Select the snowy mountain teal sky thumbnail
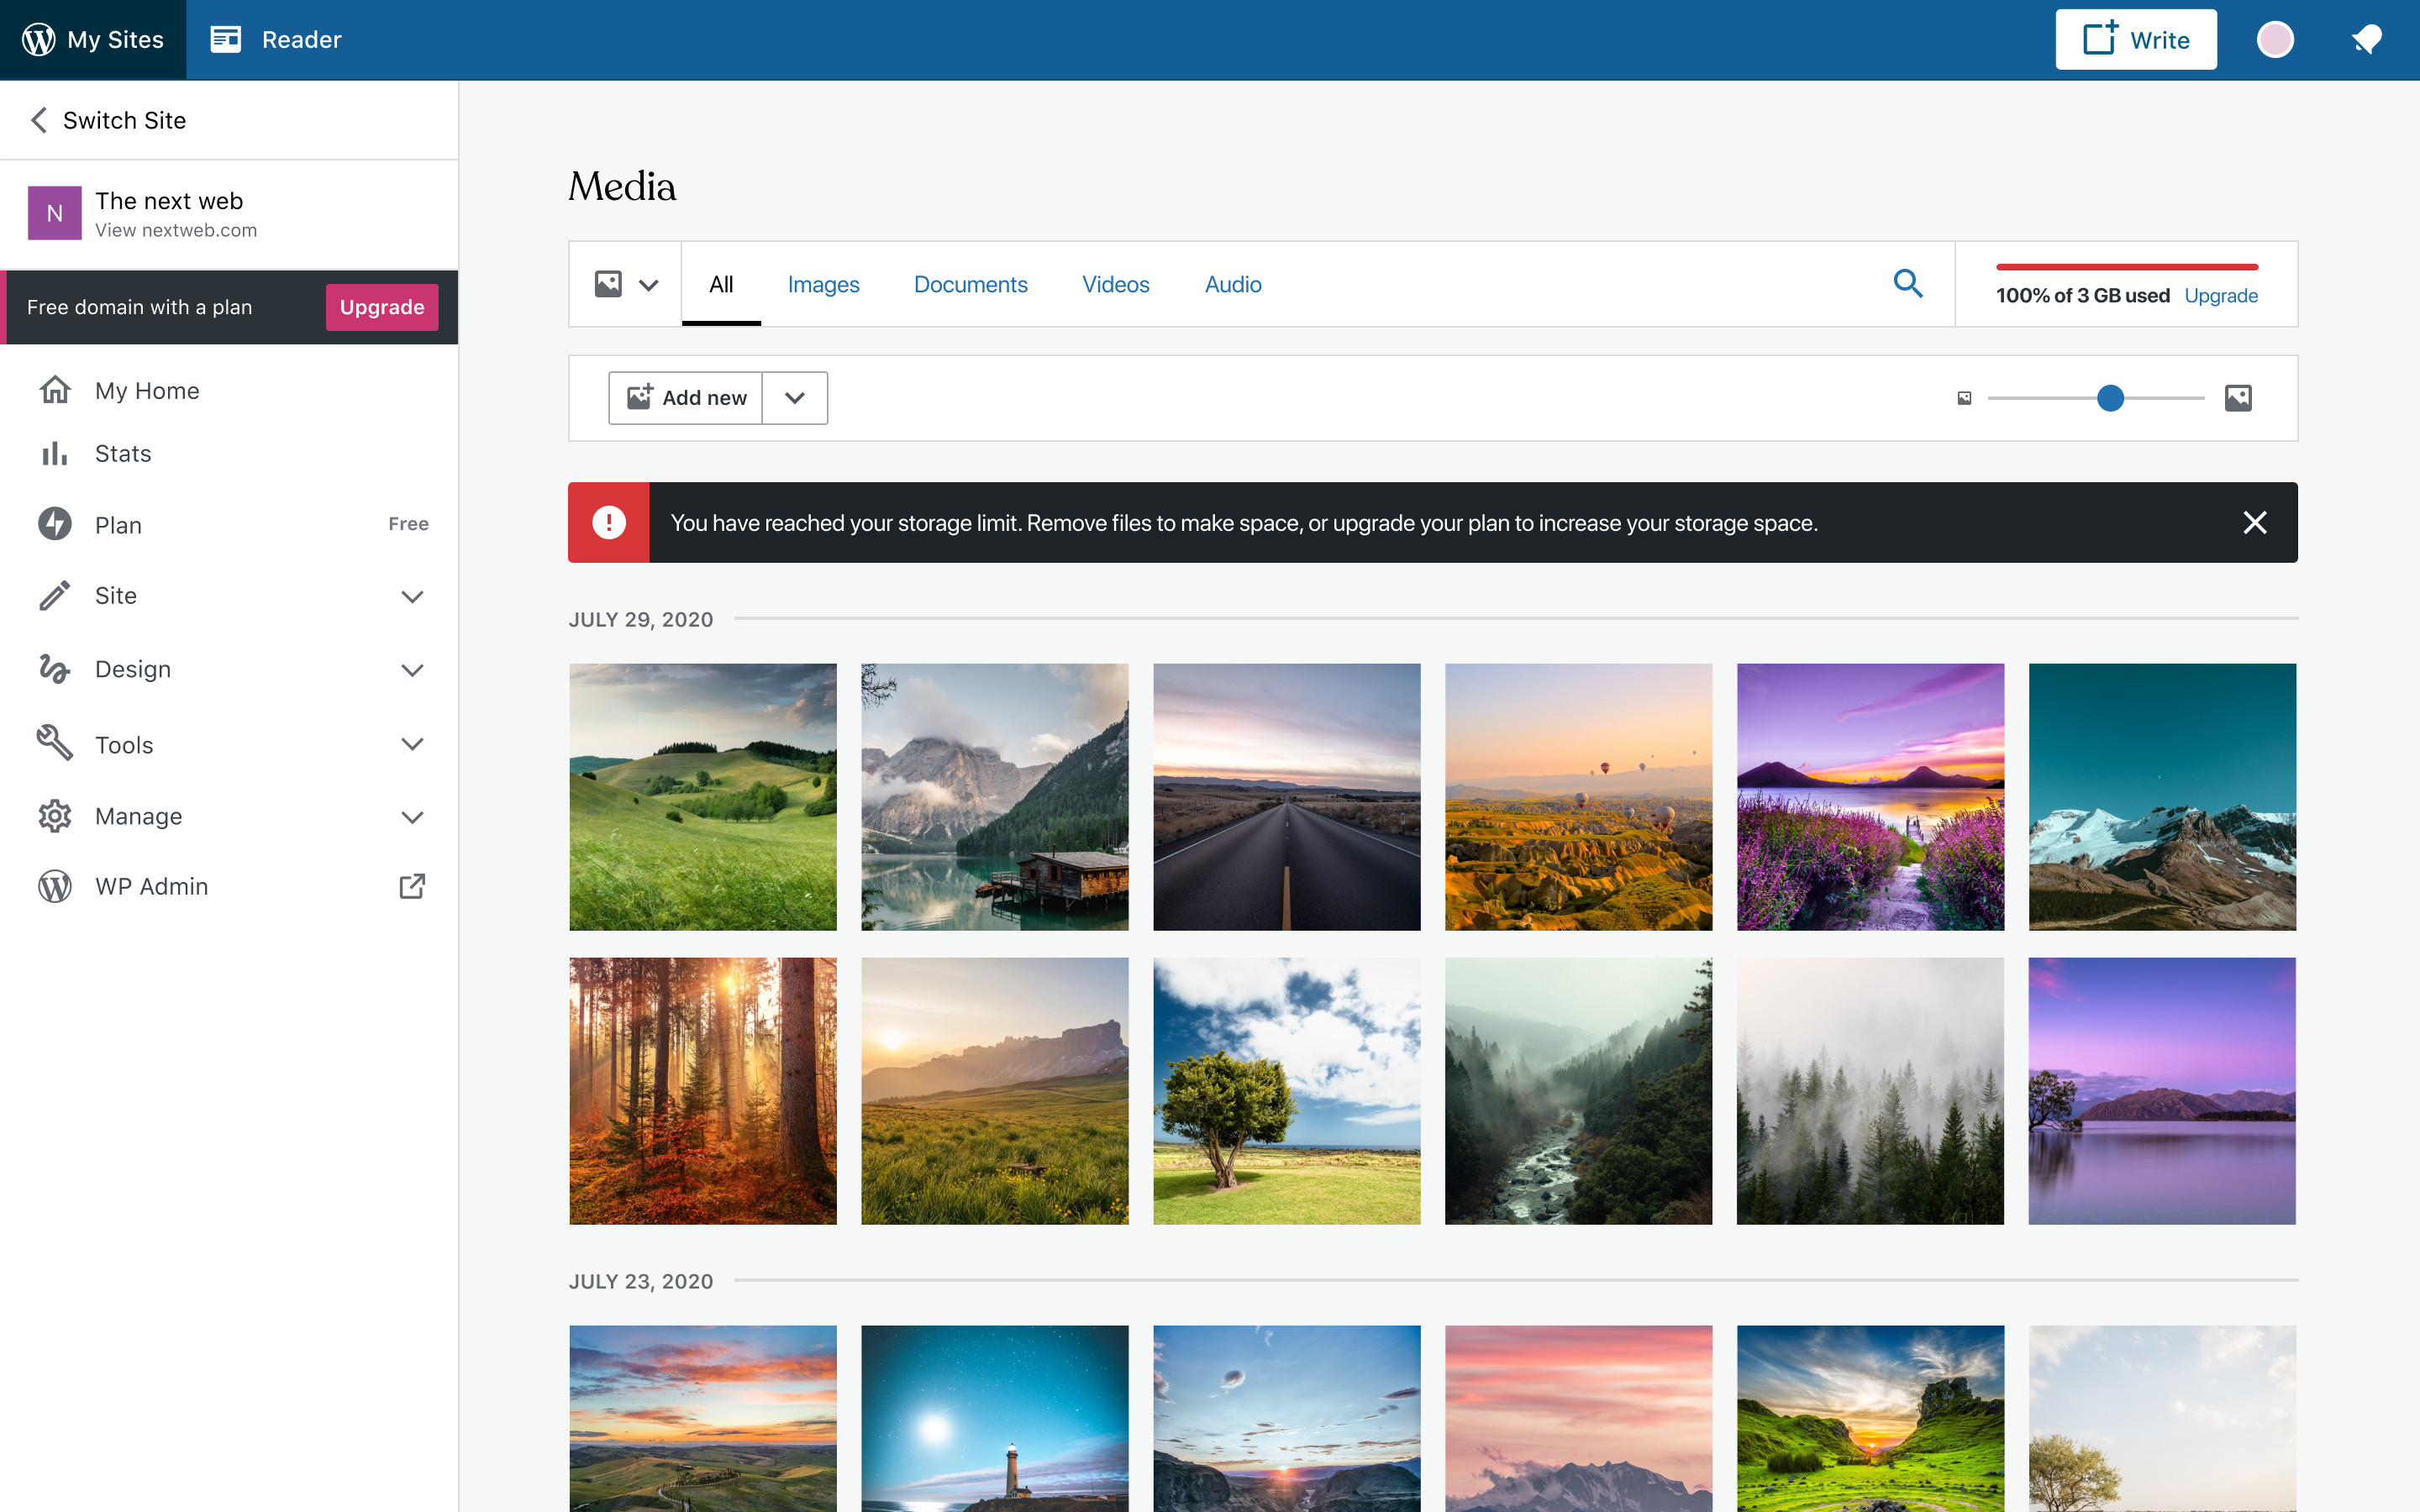Viewport: 2420px width, 1512px height. point(2163,797)
